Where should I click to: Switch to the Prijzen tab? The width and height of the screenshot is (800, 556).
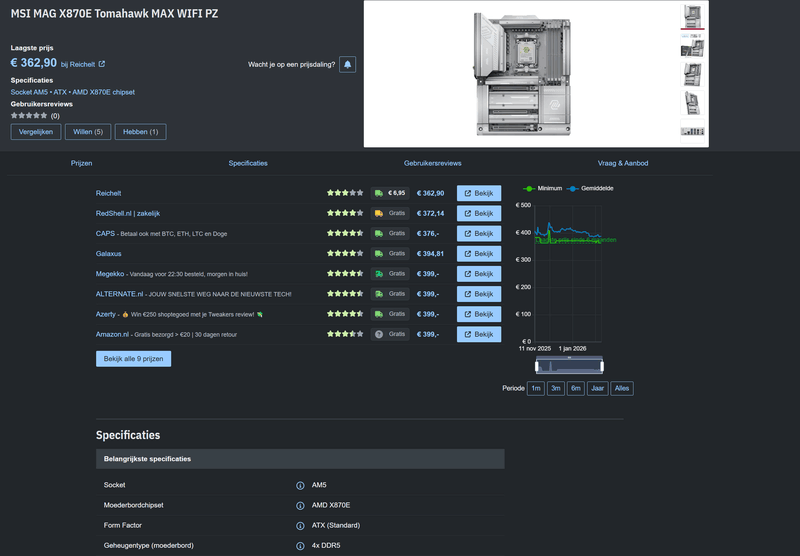tap(82, 163)
